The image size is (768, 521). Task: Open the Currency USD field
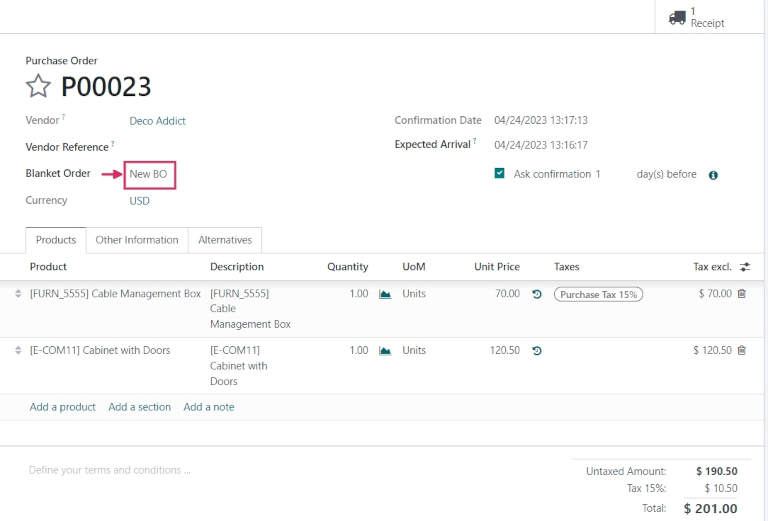click(x=140, y=201)
